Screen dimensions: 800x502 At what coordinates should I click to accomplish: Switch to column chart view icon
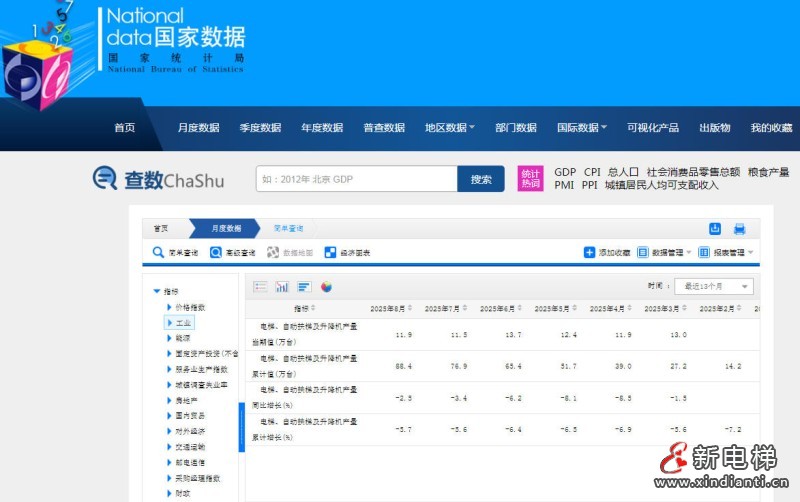282,287
